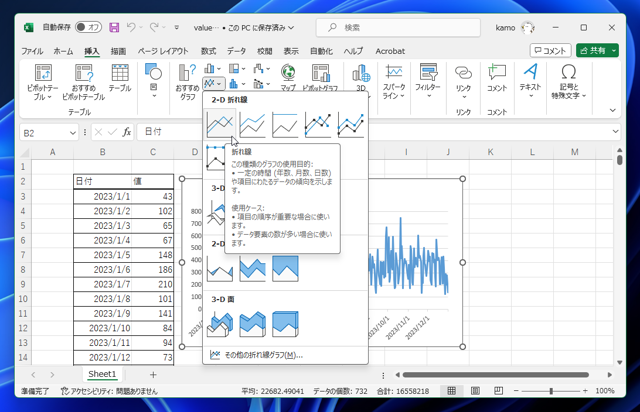Expand the Name Box dropdown showing B2
This screenshot has height=412, width=640.
(73, 132)
